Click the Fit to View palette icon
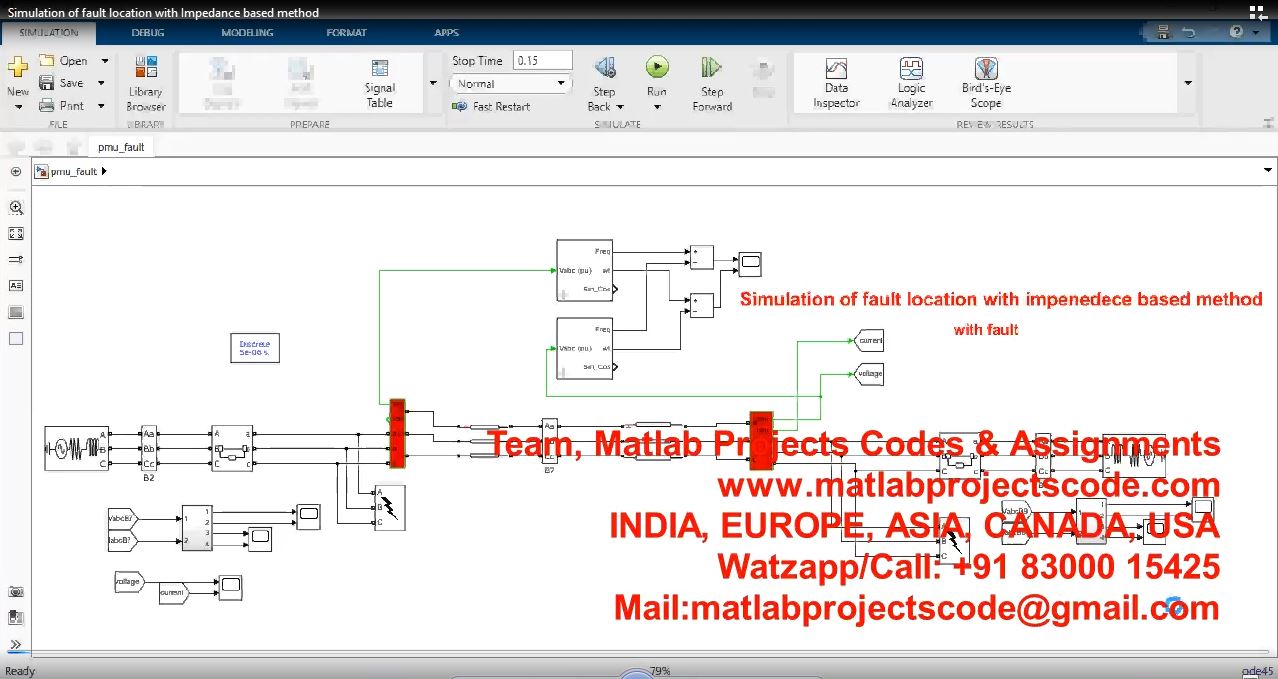The height and width of the screenshot is (679, 1278). [x=16, y=234]
